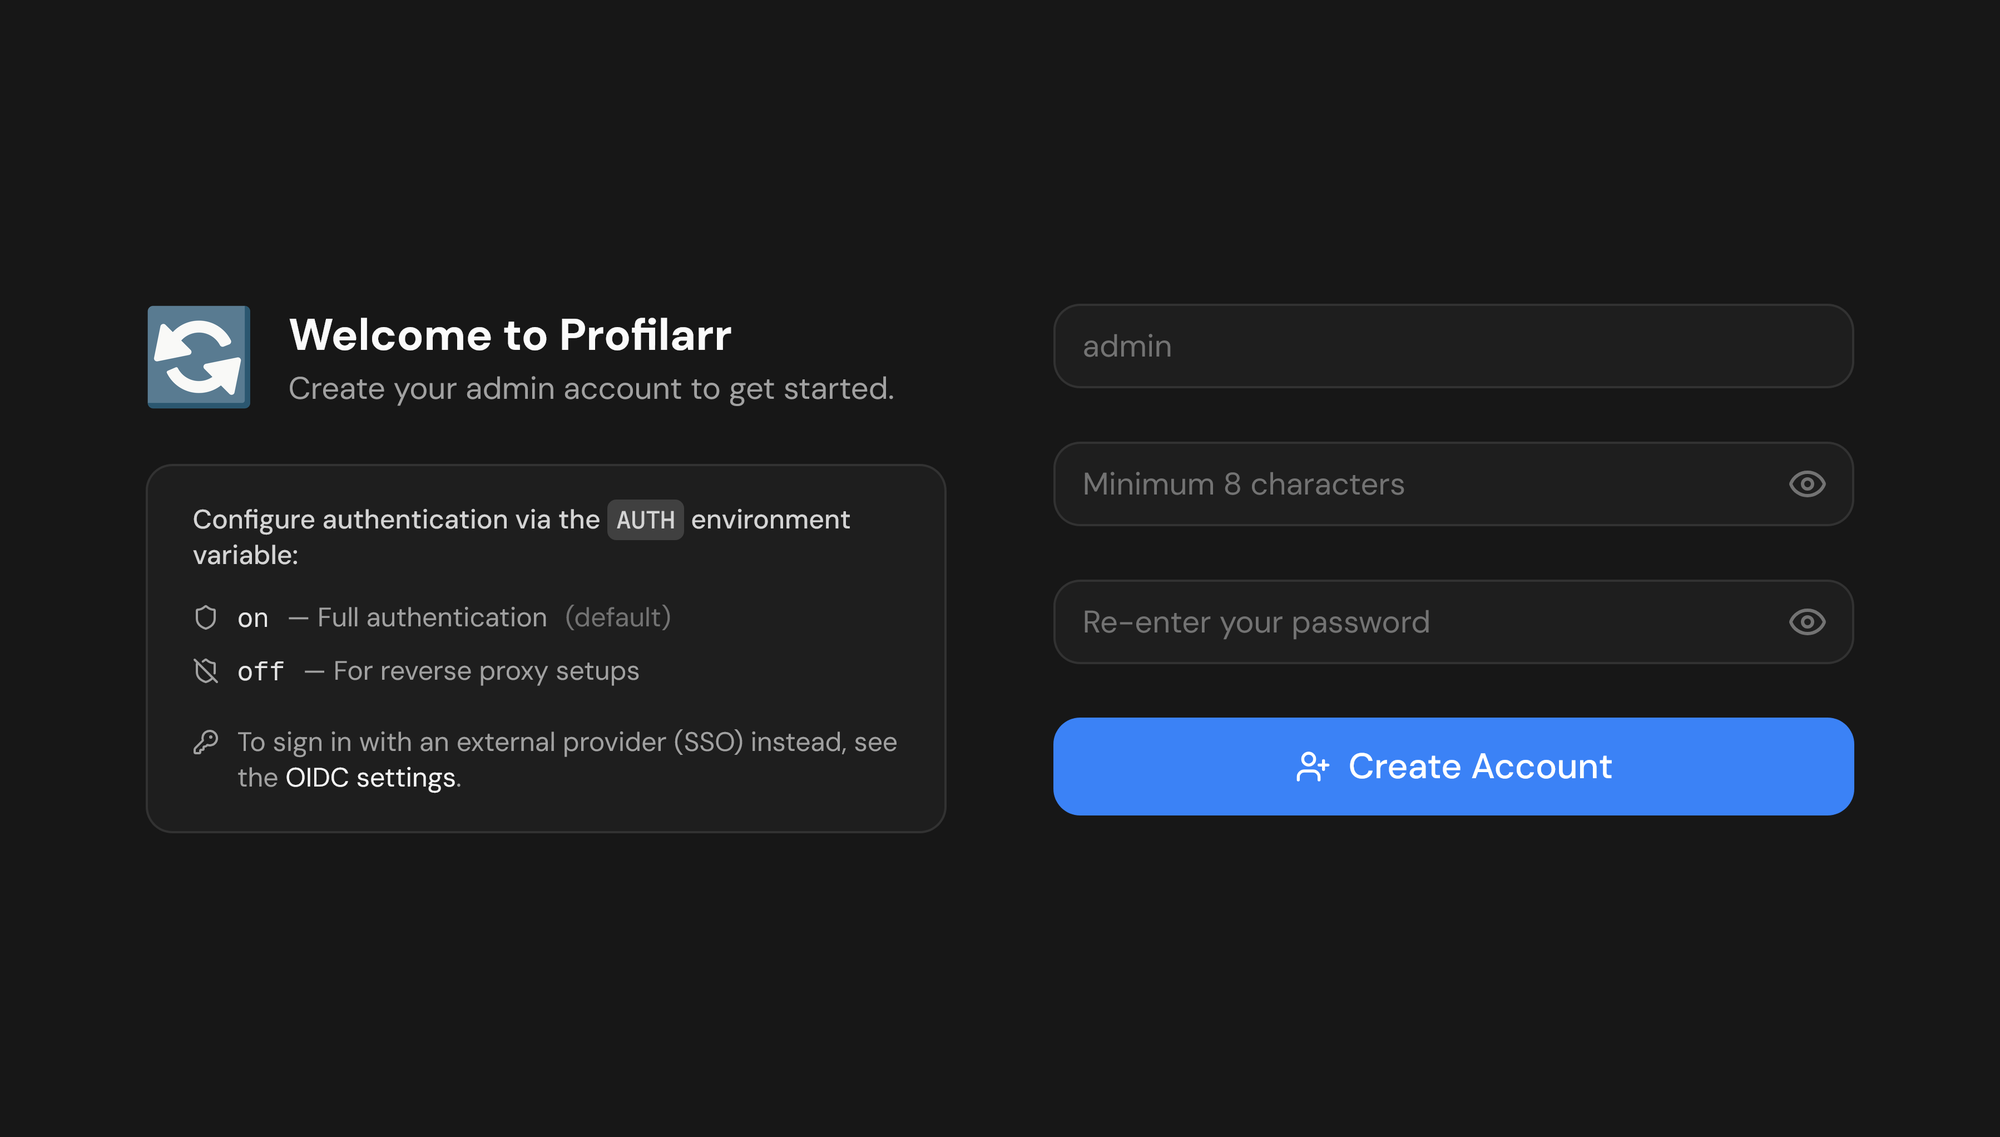Click the Welcome to Profilarr heading
The image size is (2000, 1137).
(x=510, y=335)
